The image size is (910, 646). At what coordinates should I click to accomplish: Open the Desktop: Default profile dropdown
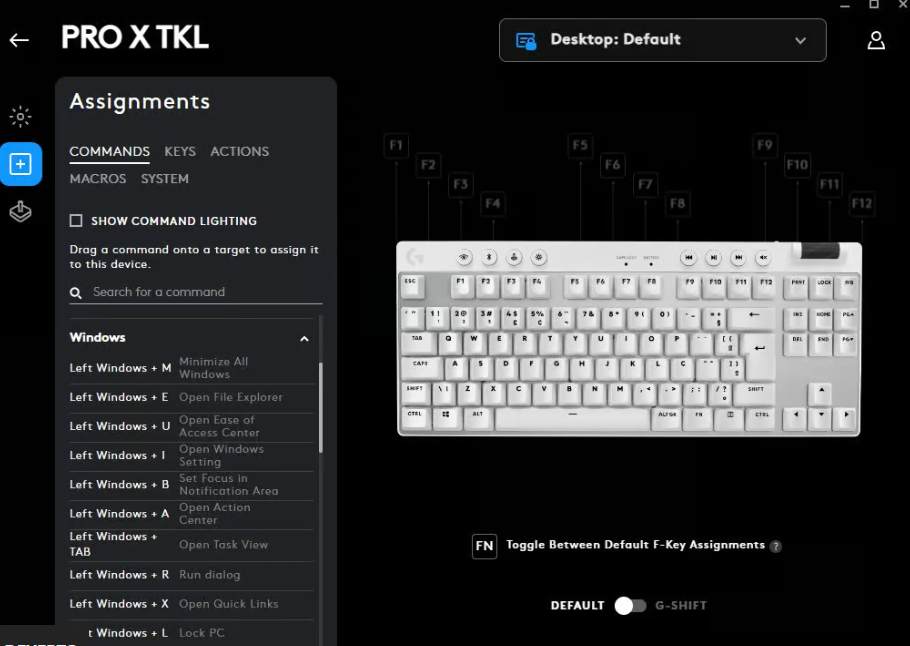point(662,40)
